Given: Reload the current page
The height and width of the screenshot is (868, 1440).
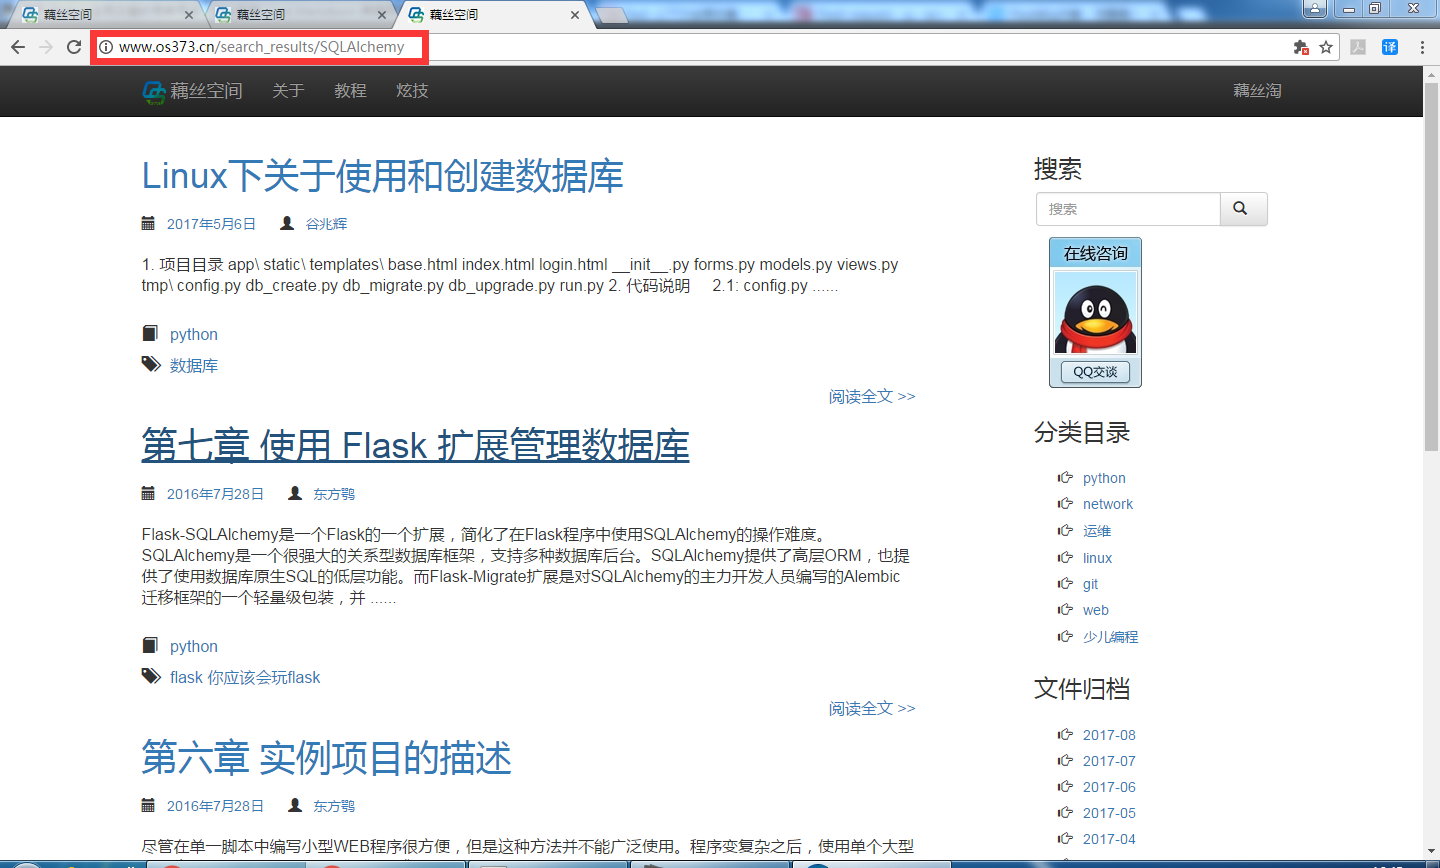Looking at the screenshot, I should [71, 47].
